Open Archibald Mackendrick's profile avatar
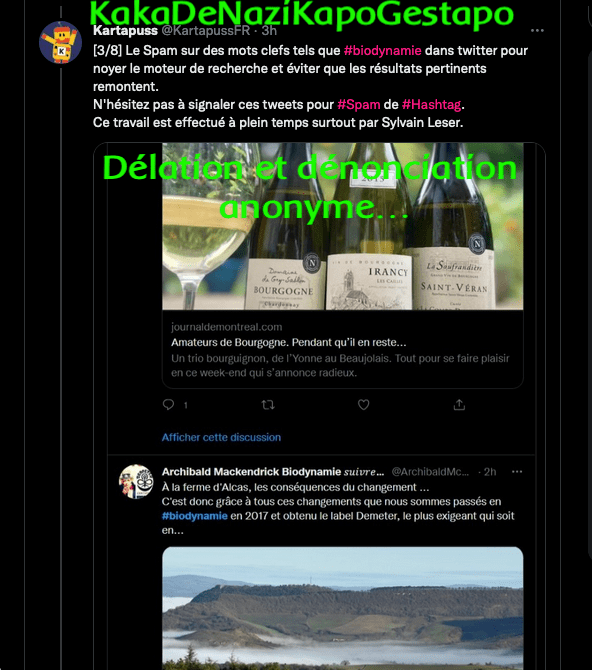 pyautogui.click(x=136, y=482)
